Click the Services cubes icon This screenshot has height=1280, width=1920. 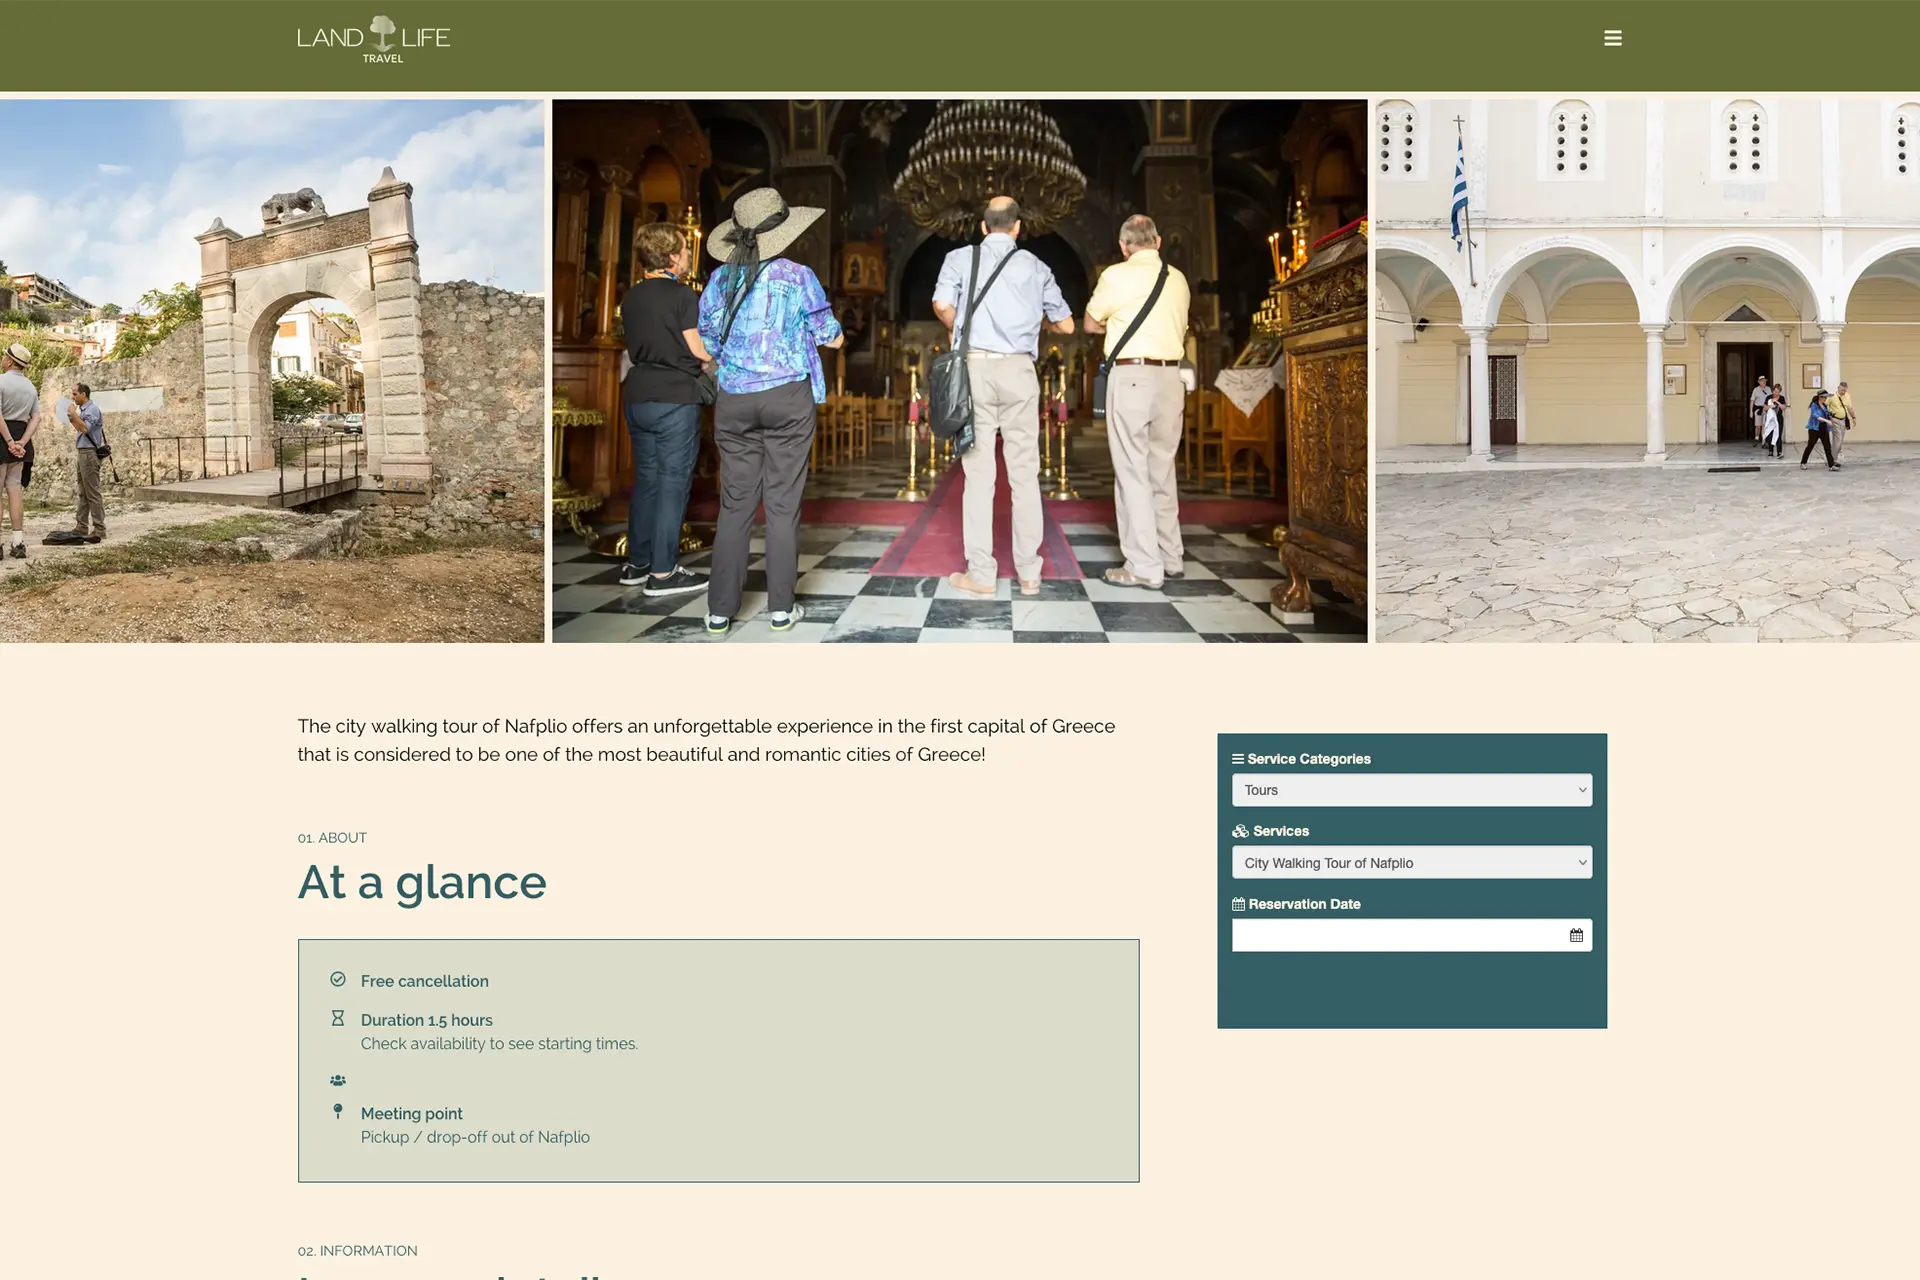[x=1240, y=831]
